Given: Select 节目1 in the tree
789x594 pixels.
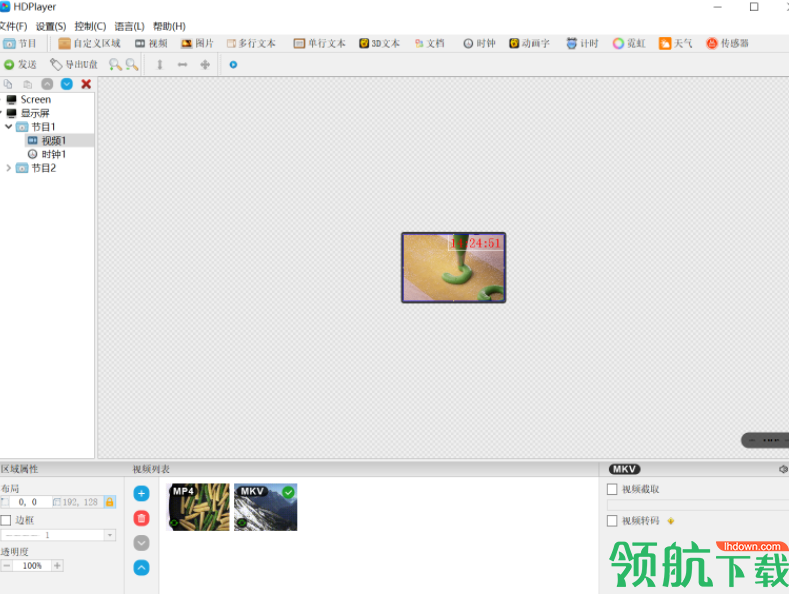Looking at the screenshot, I should click(43, 126).
